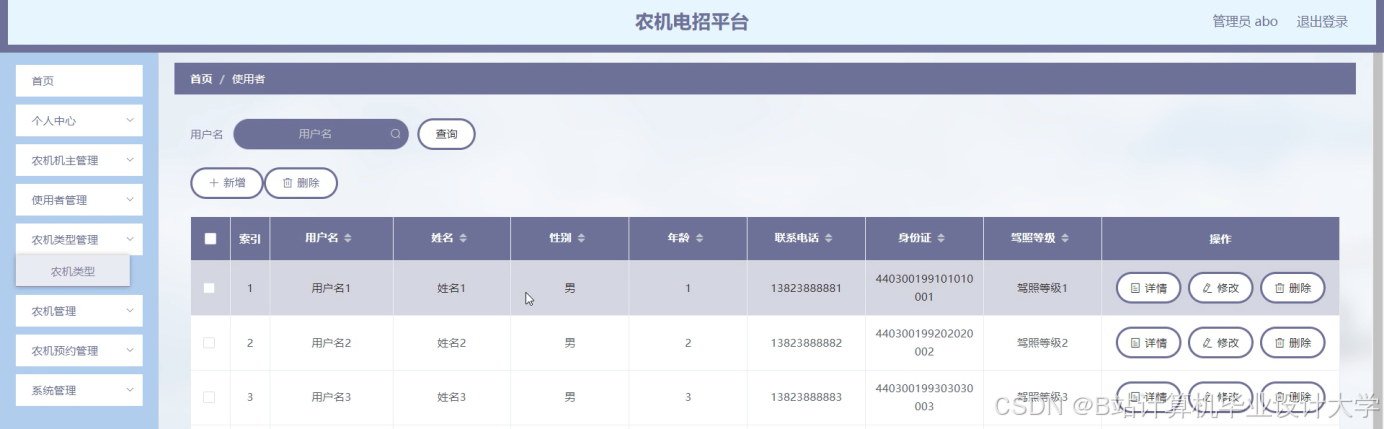Toggle the select-all checkbox in table header

coord(210,239)
